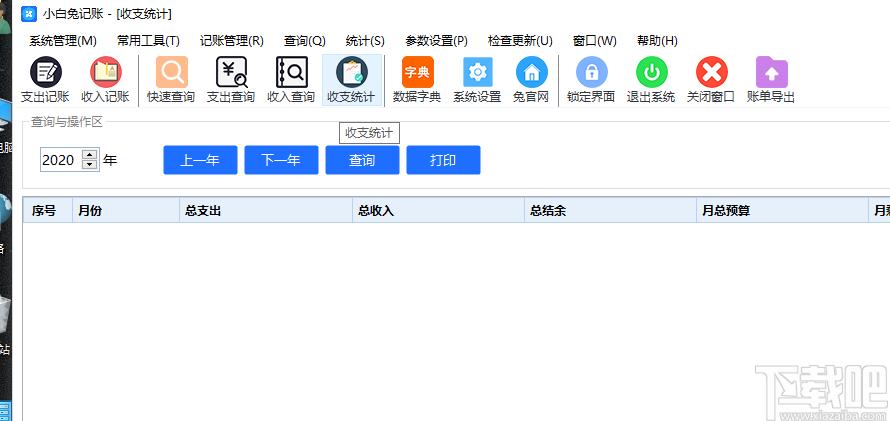The width and height of the screenshot is (890, 421).
Task: Go to next year with 下一年
Action: coord(282,160)
